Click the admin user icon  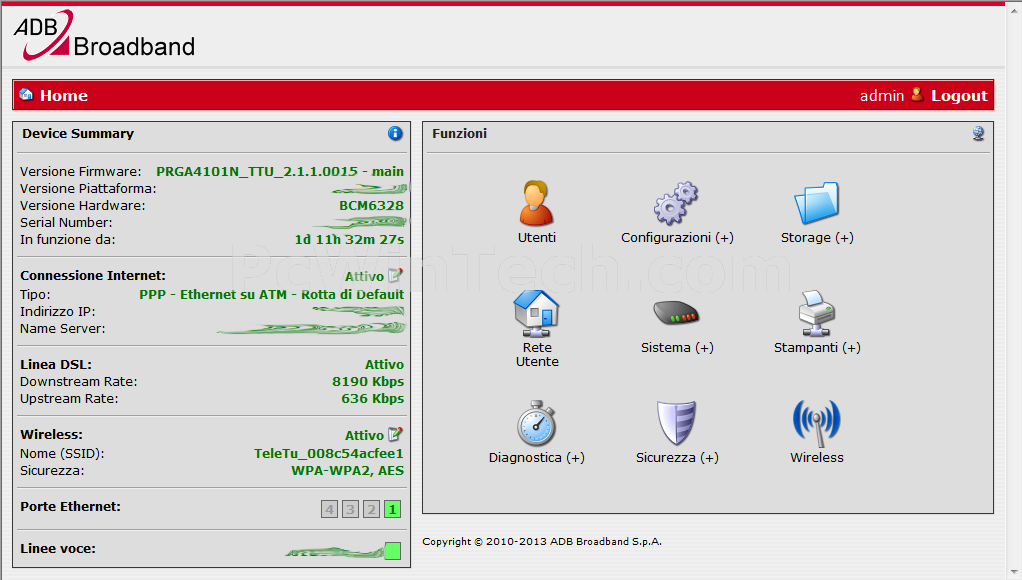point(917,94)
